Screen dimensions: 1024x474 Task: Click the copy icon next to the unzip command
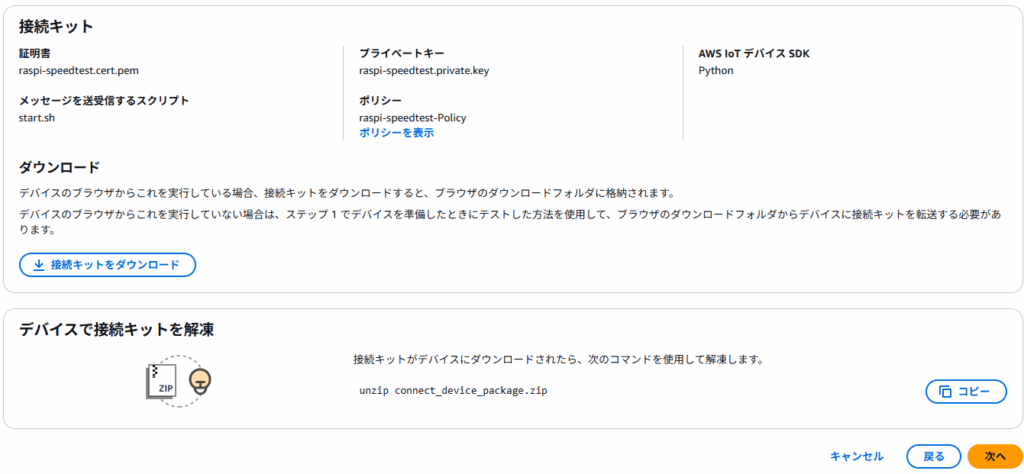click(945, 392)
